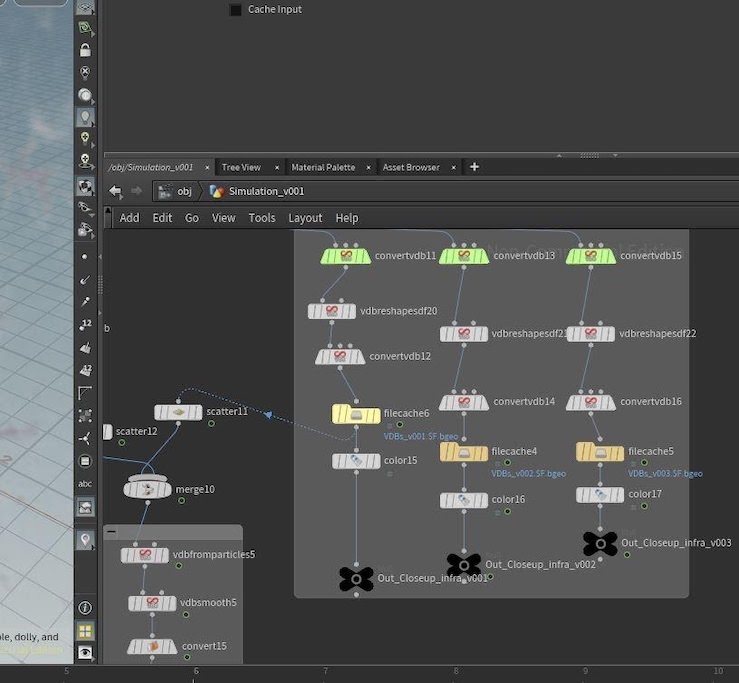Viewport: 739px width, 683px height.
Task: Toggle the headlight bulb icon in viewport toolbar
Action: point(86,117)
